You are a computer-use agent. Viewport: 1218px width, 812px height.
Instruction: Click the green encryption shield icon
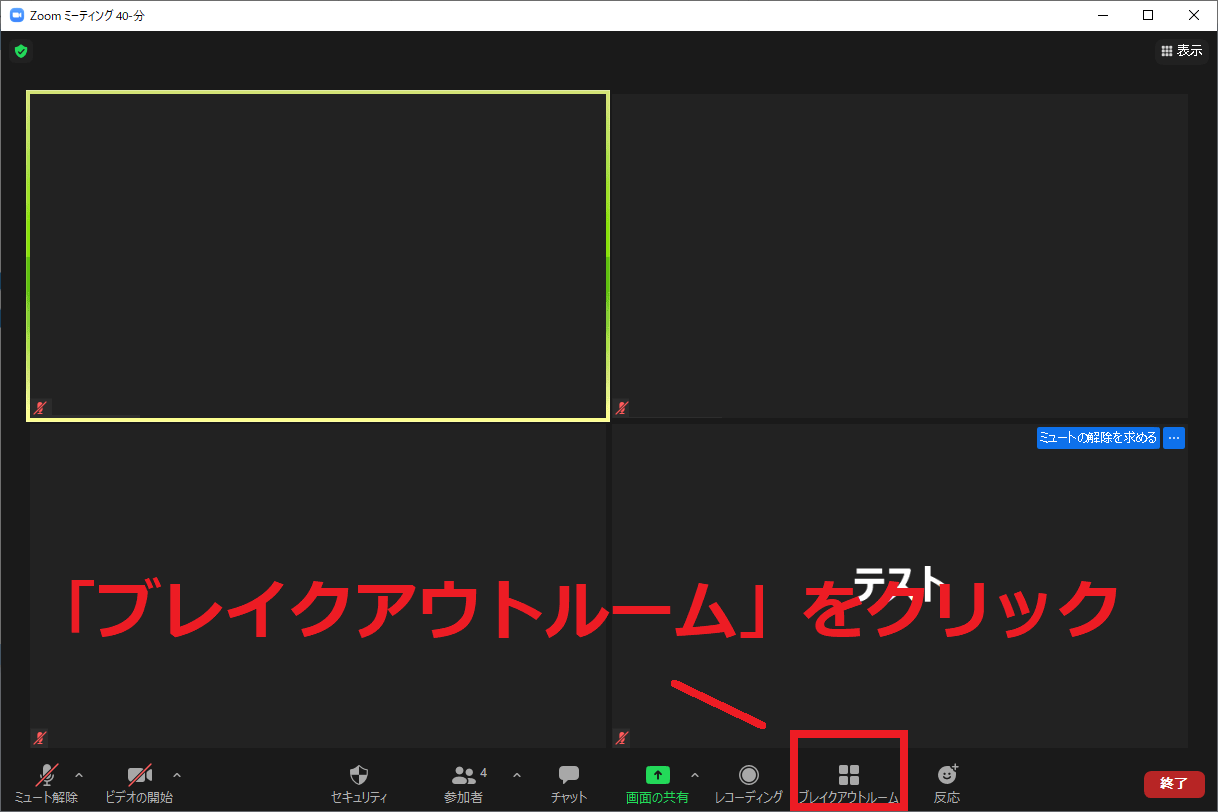coord(20,51)
